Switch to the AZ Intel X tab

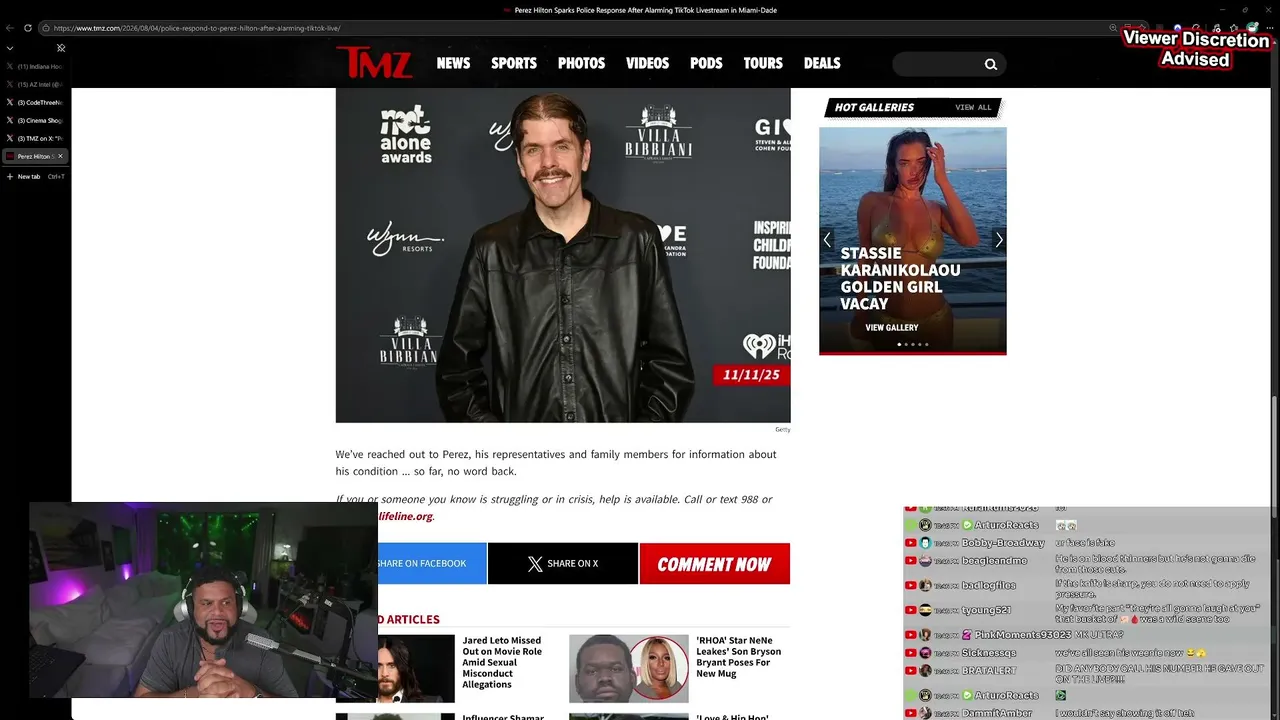pos(35,84)
